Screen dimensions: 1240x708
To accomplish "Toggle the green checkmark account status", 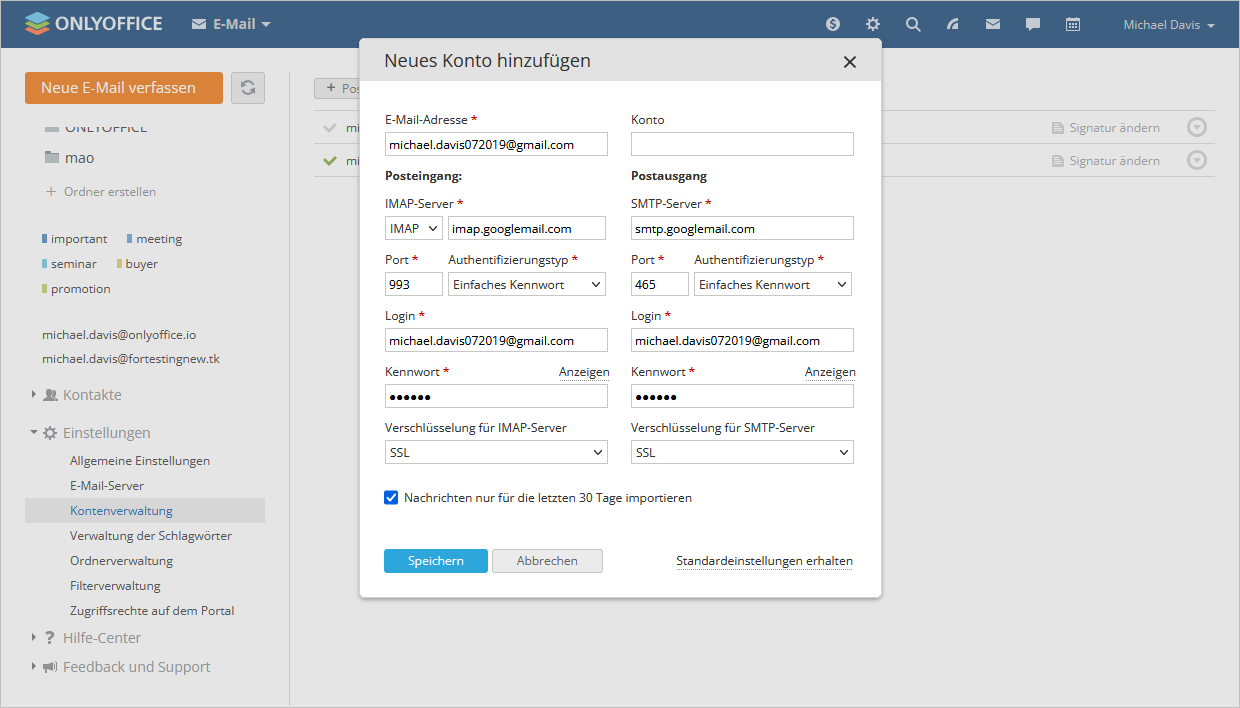I will point(331,160).
